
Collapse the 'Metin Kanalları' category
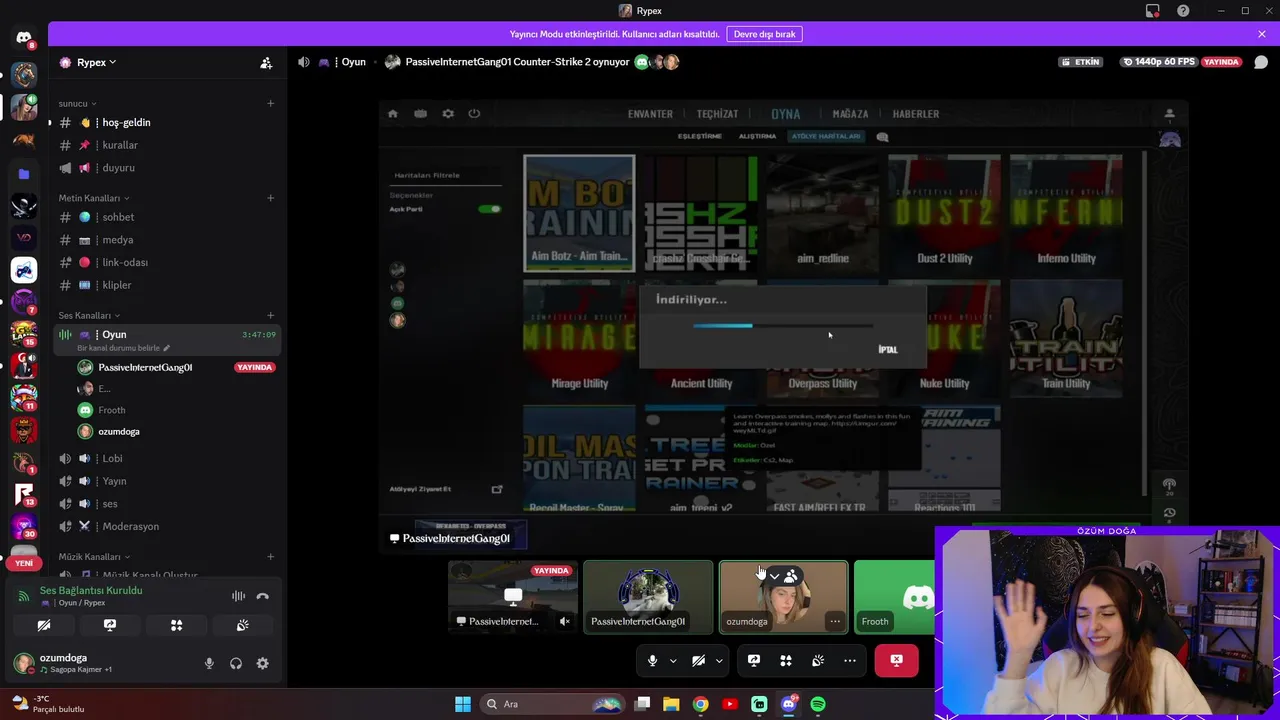94,198
